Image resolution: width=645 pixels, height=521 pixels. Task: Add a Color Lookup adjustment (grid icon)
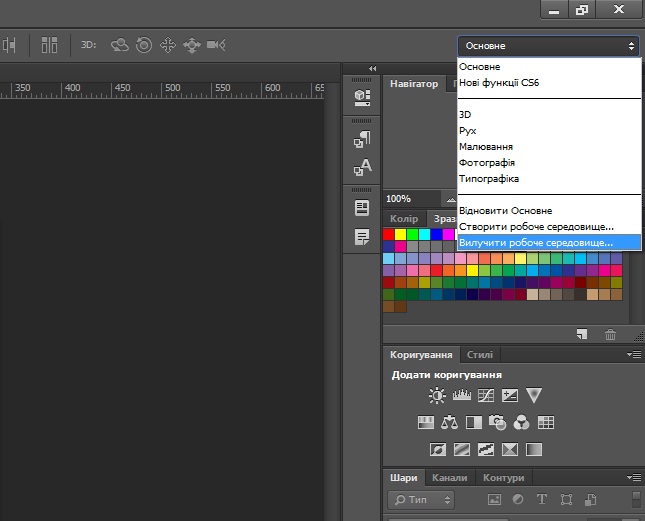[546, 422]
